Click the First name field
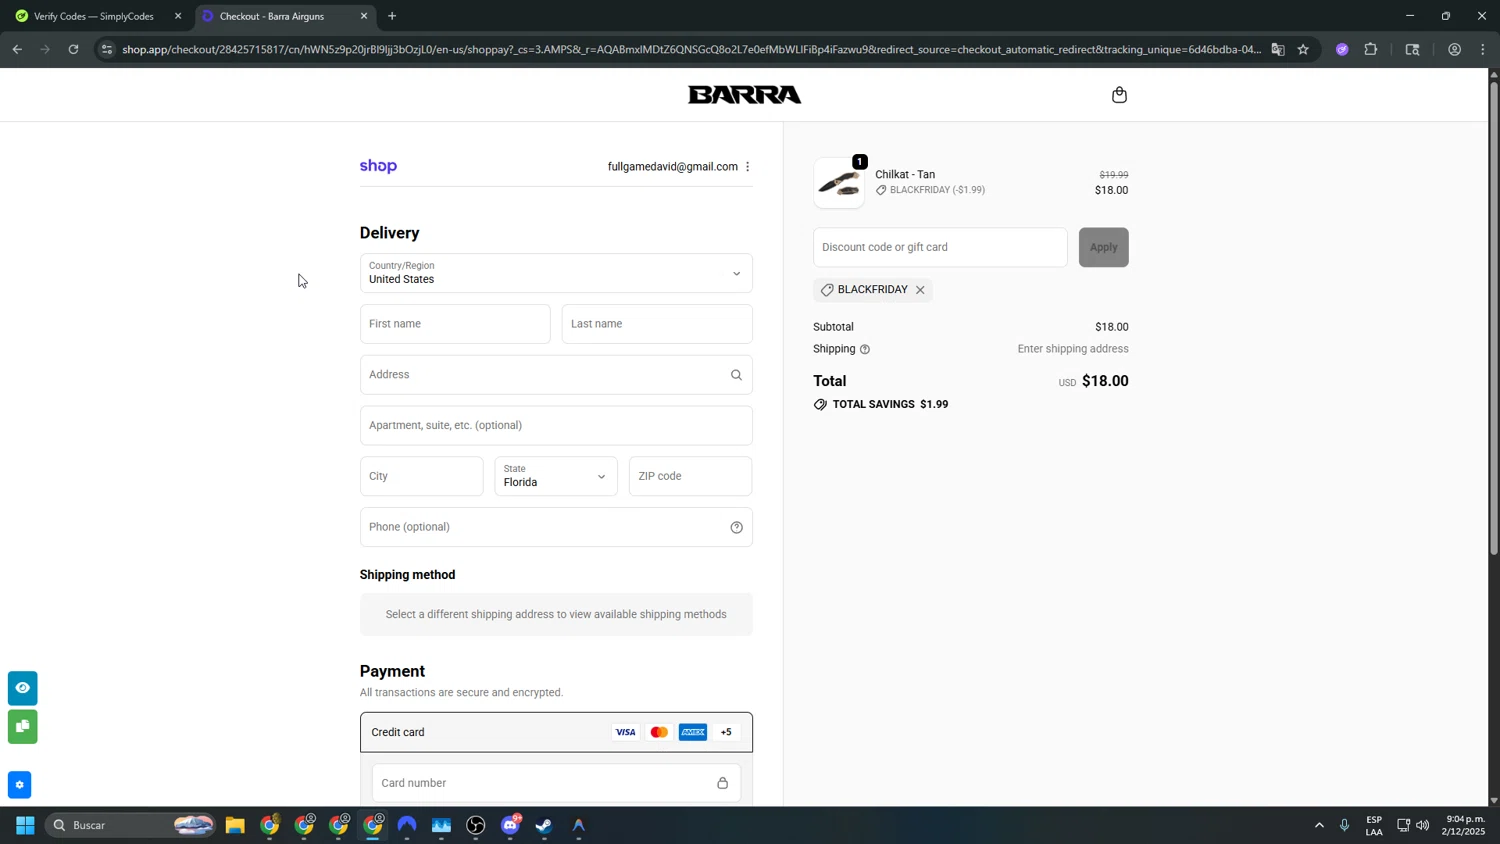 455,324
